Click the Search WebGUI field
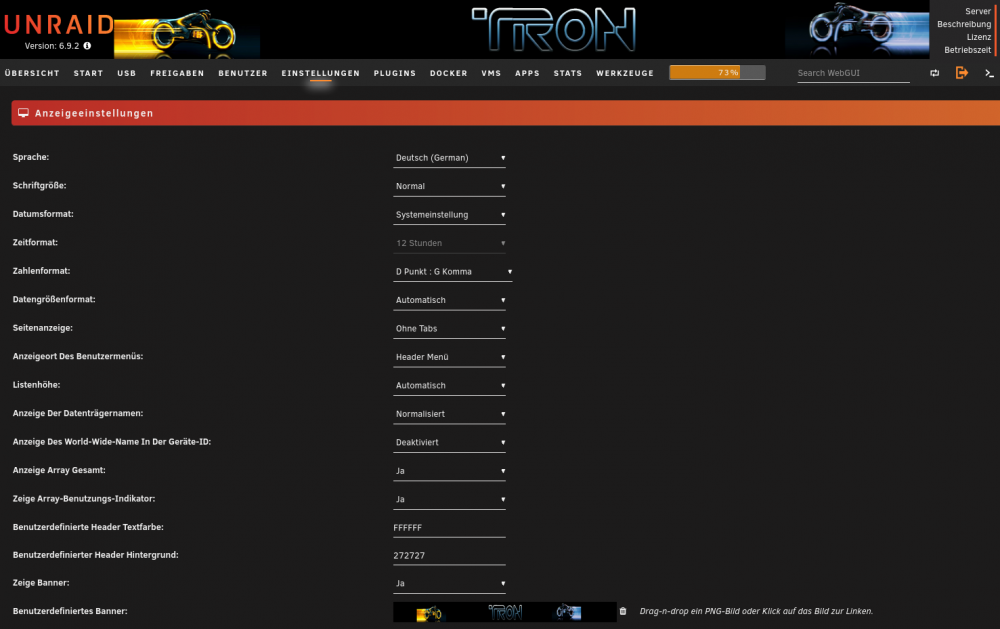This screenshot has height=629, width=1000. click(x=853, y=73)
